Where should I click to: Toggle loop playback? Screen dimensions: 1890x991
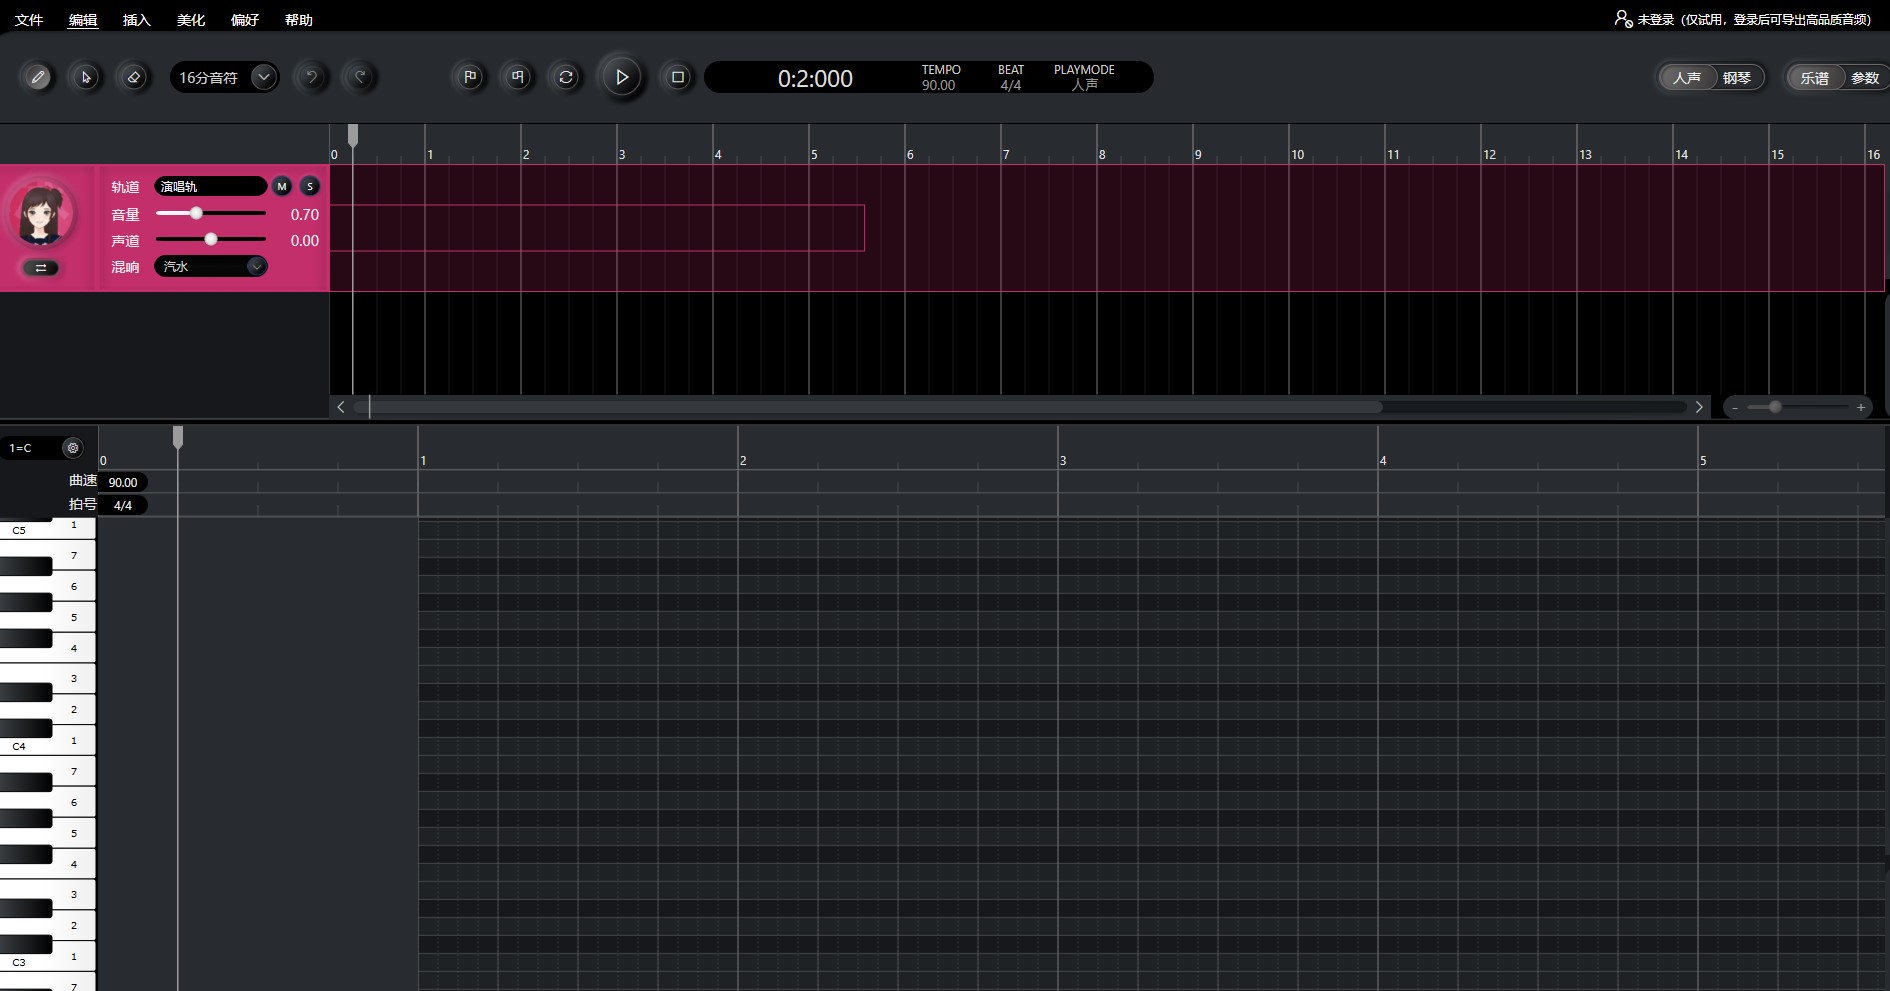click(x=566, y=77)
